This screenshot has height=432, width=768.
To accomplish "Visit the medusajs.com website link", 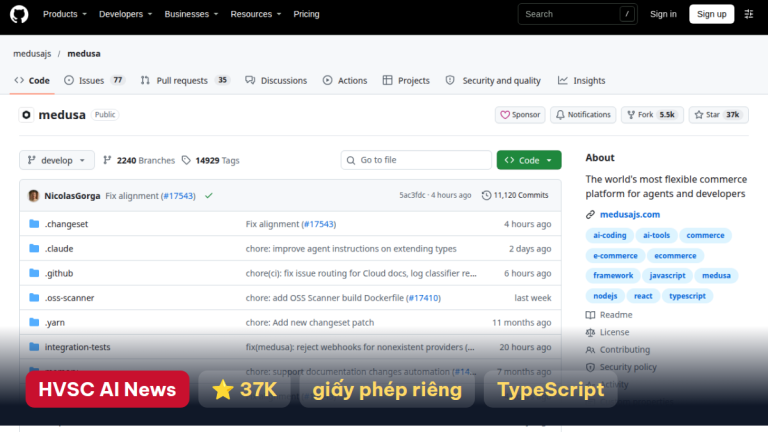I will [630, 215].
